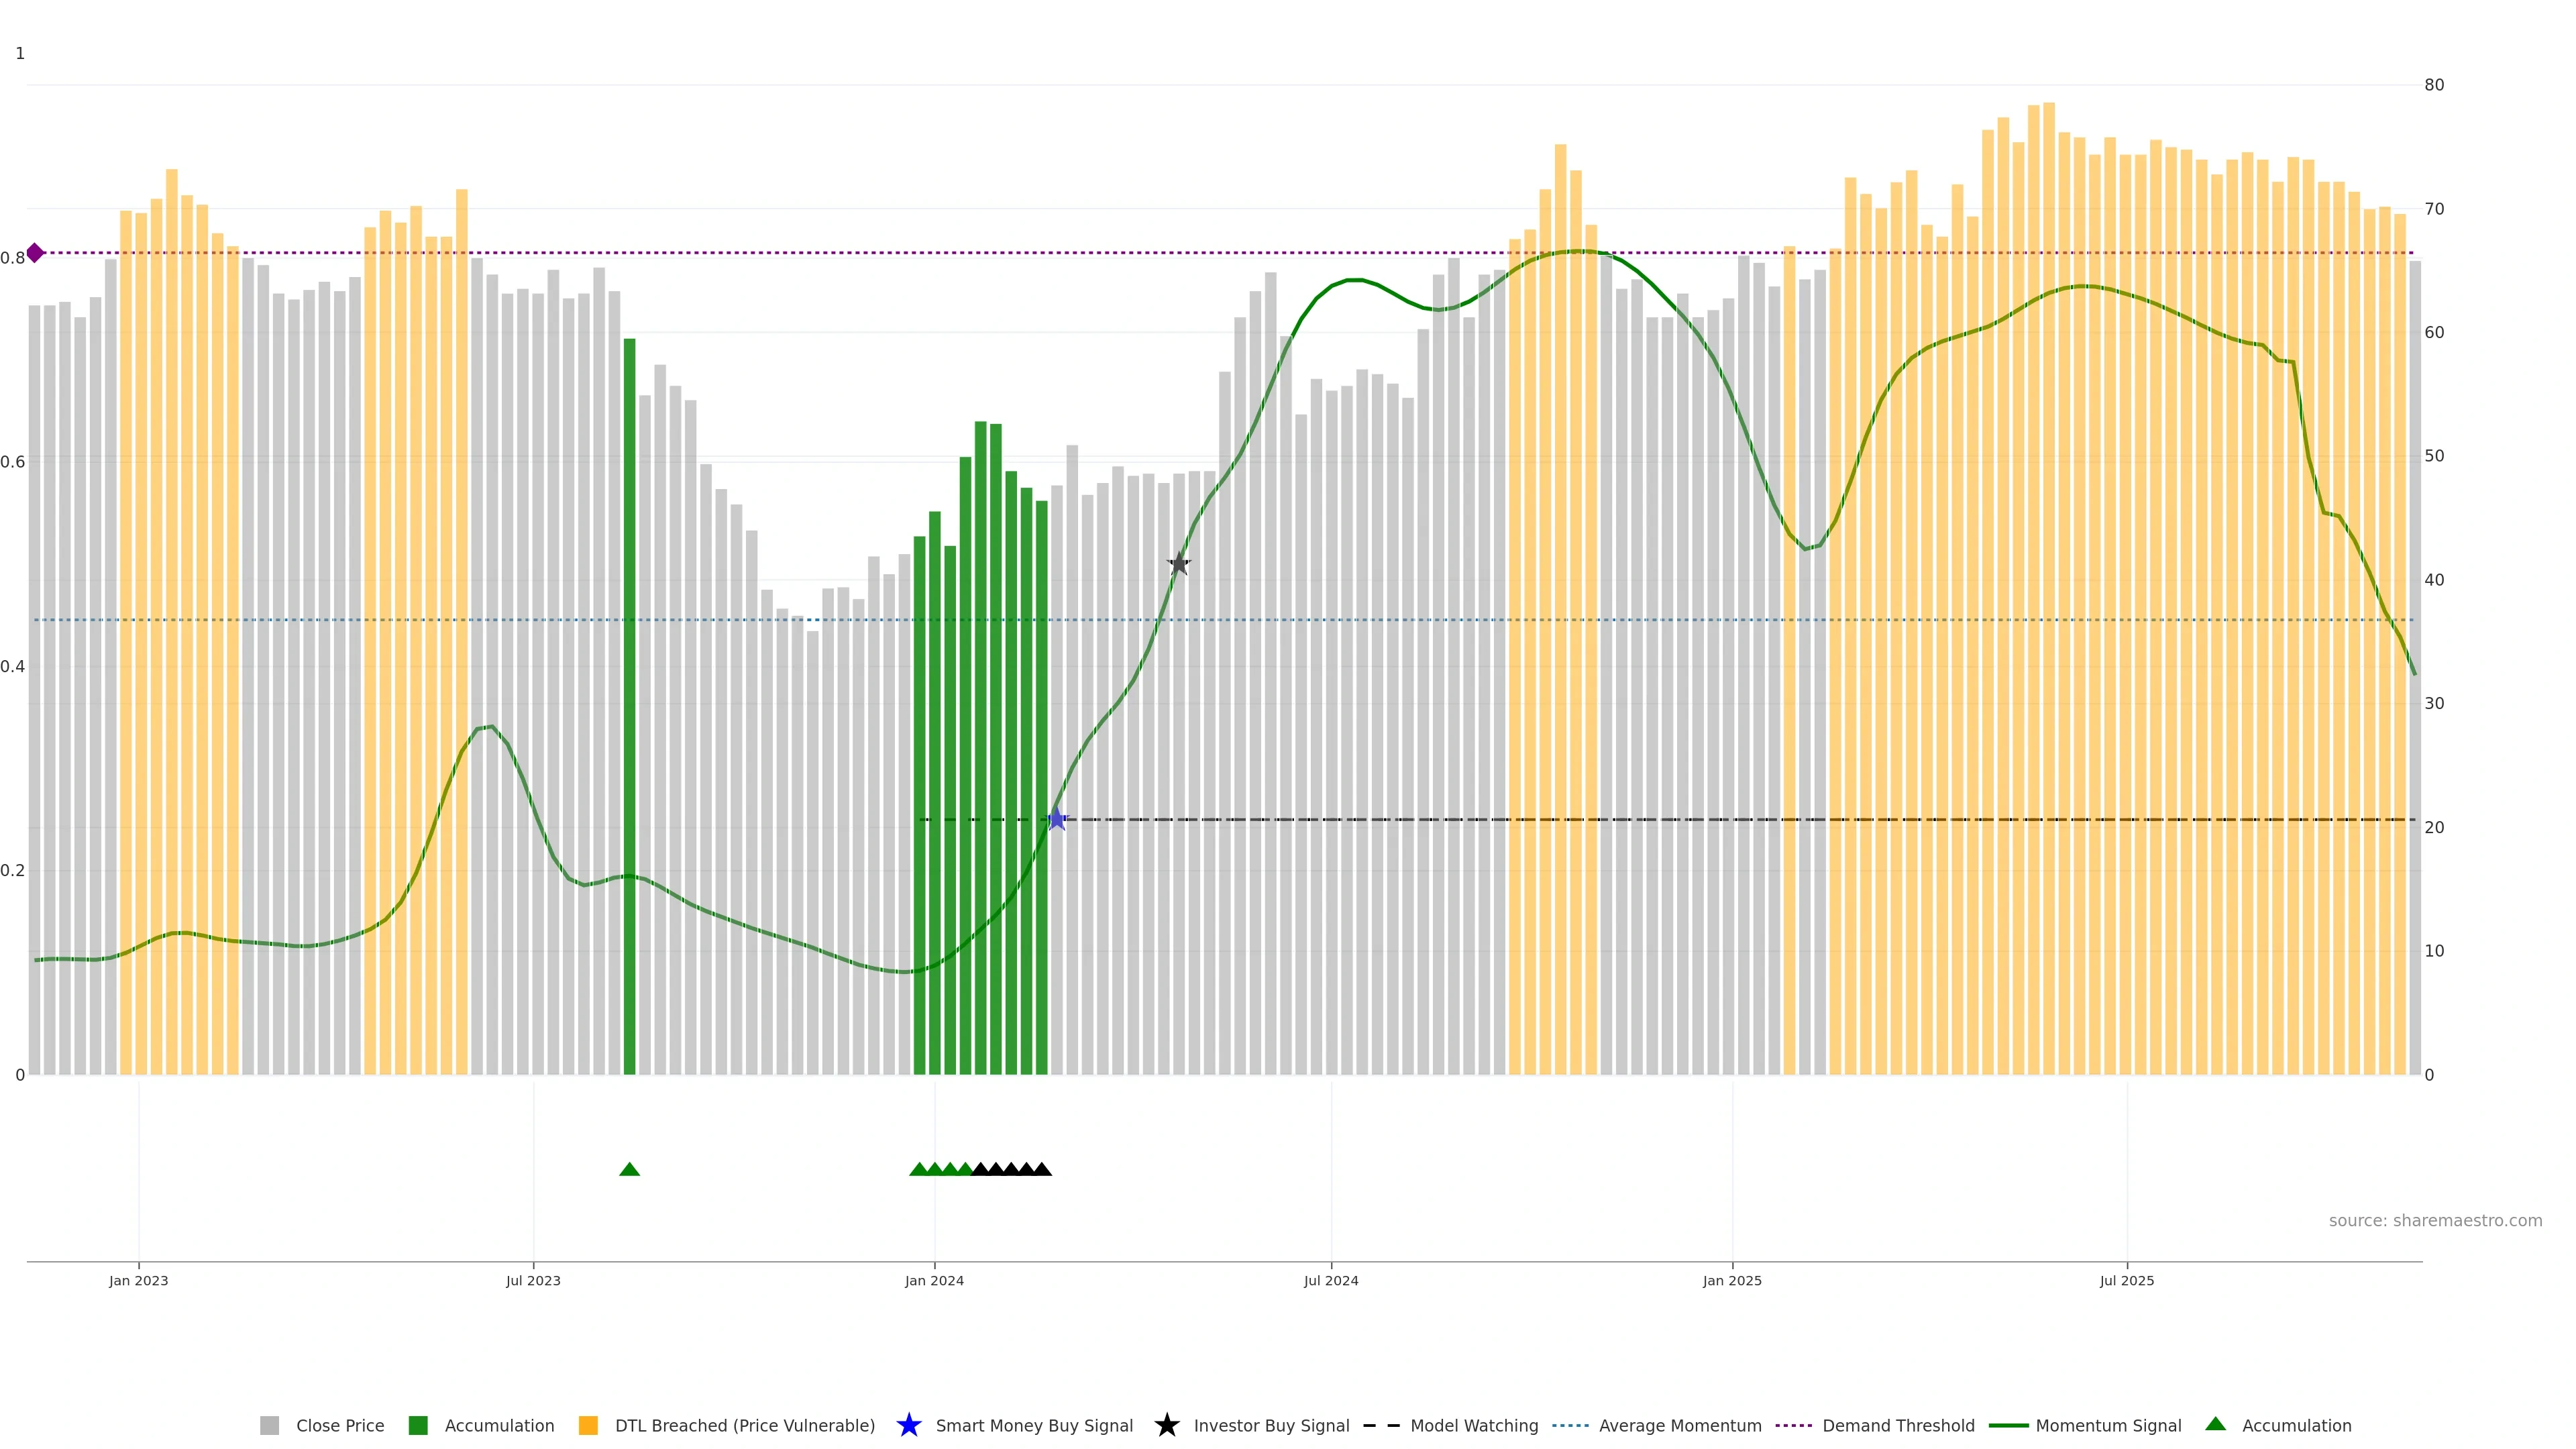
Task: Click the purple Demand Threshold diamond marker
Action: click(x=35, y=253)
